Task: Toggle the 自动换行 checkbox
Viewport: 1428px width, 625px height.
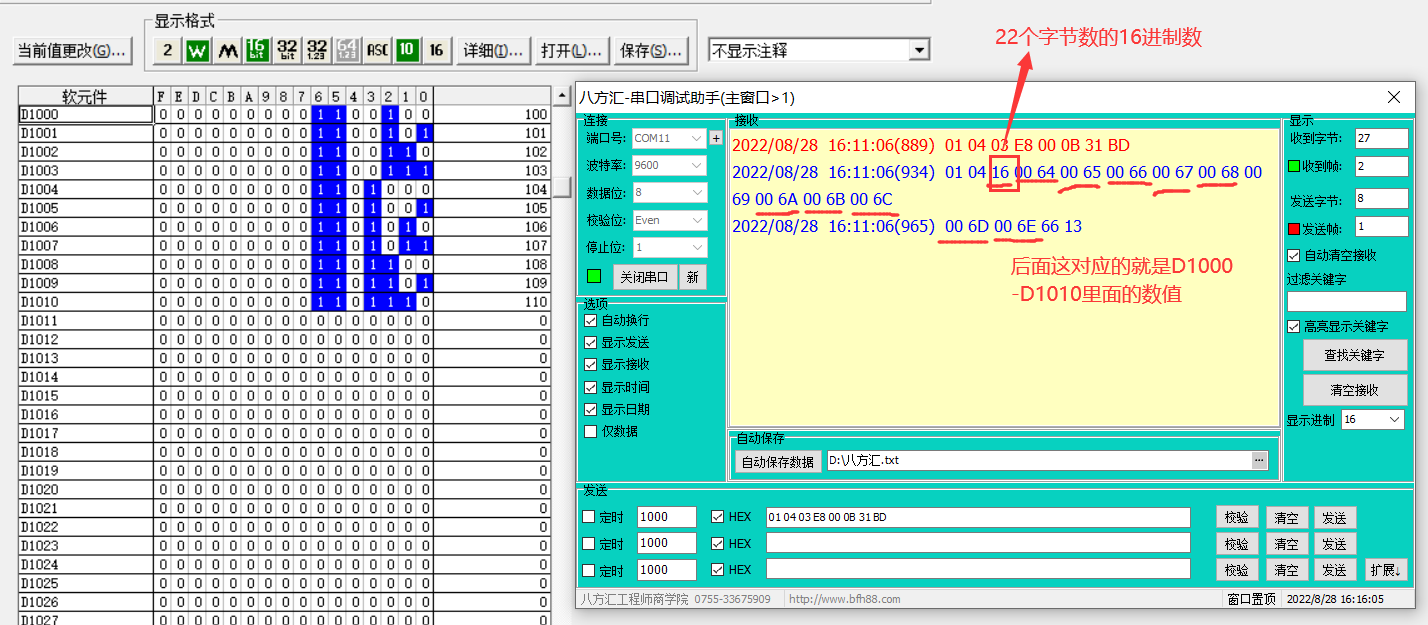Action: tap(591, 321)
